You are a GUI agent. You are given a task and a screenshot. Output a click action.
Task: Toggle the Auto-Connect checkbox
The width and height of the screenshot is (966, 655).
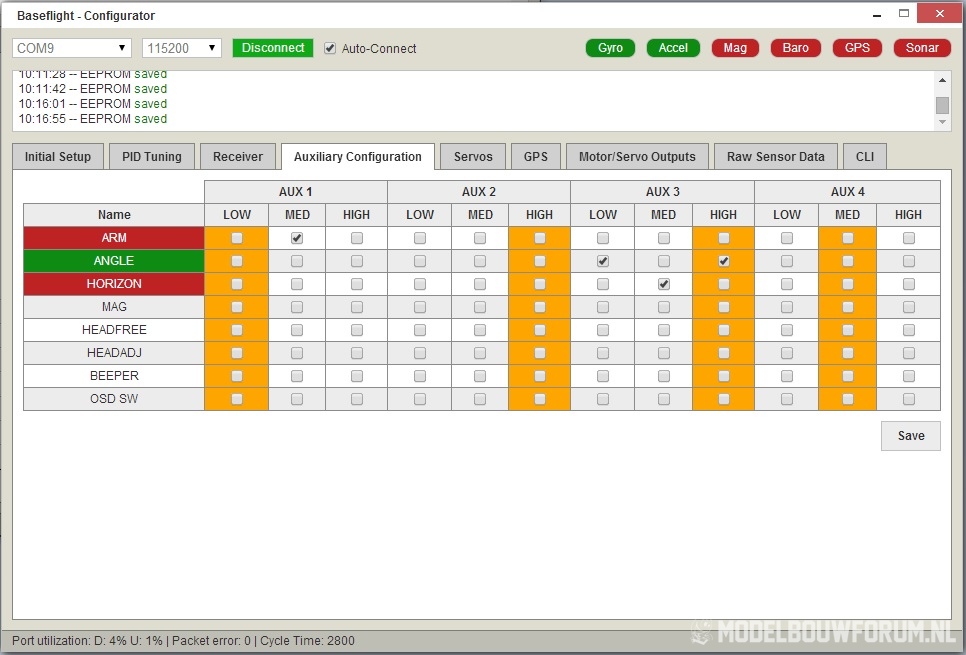[330, 48]
